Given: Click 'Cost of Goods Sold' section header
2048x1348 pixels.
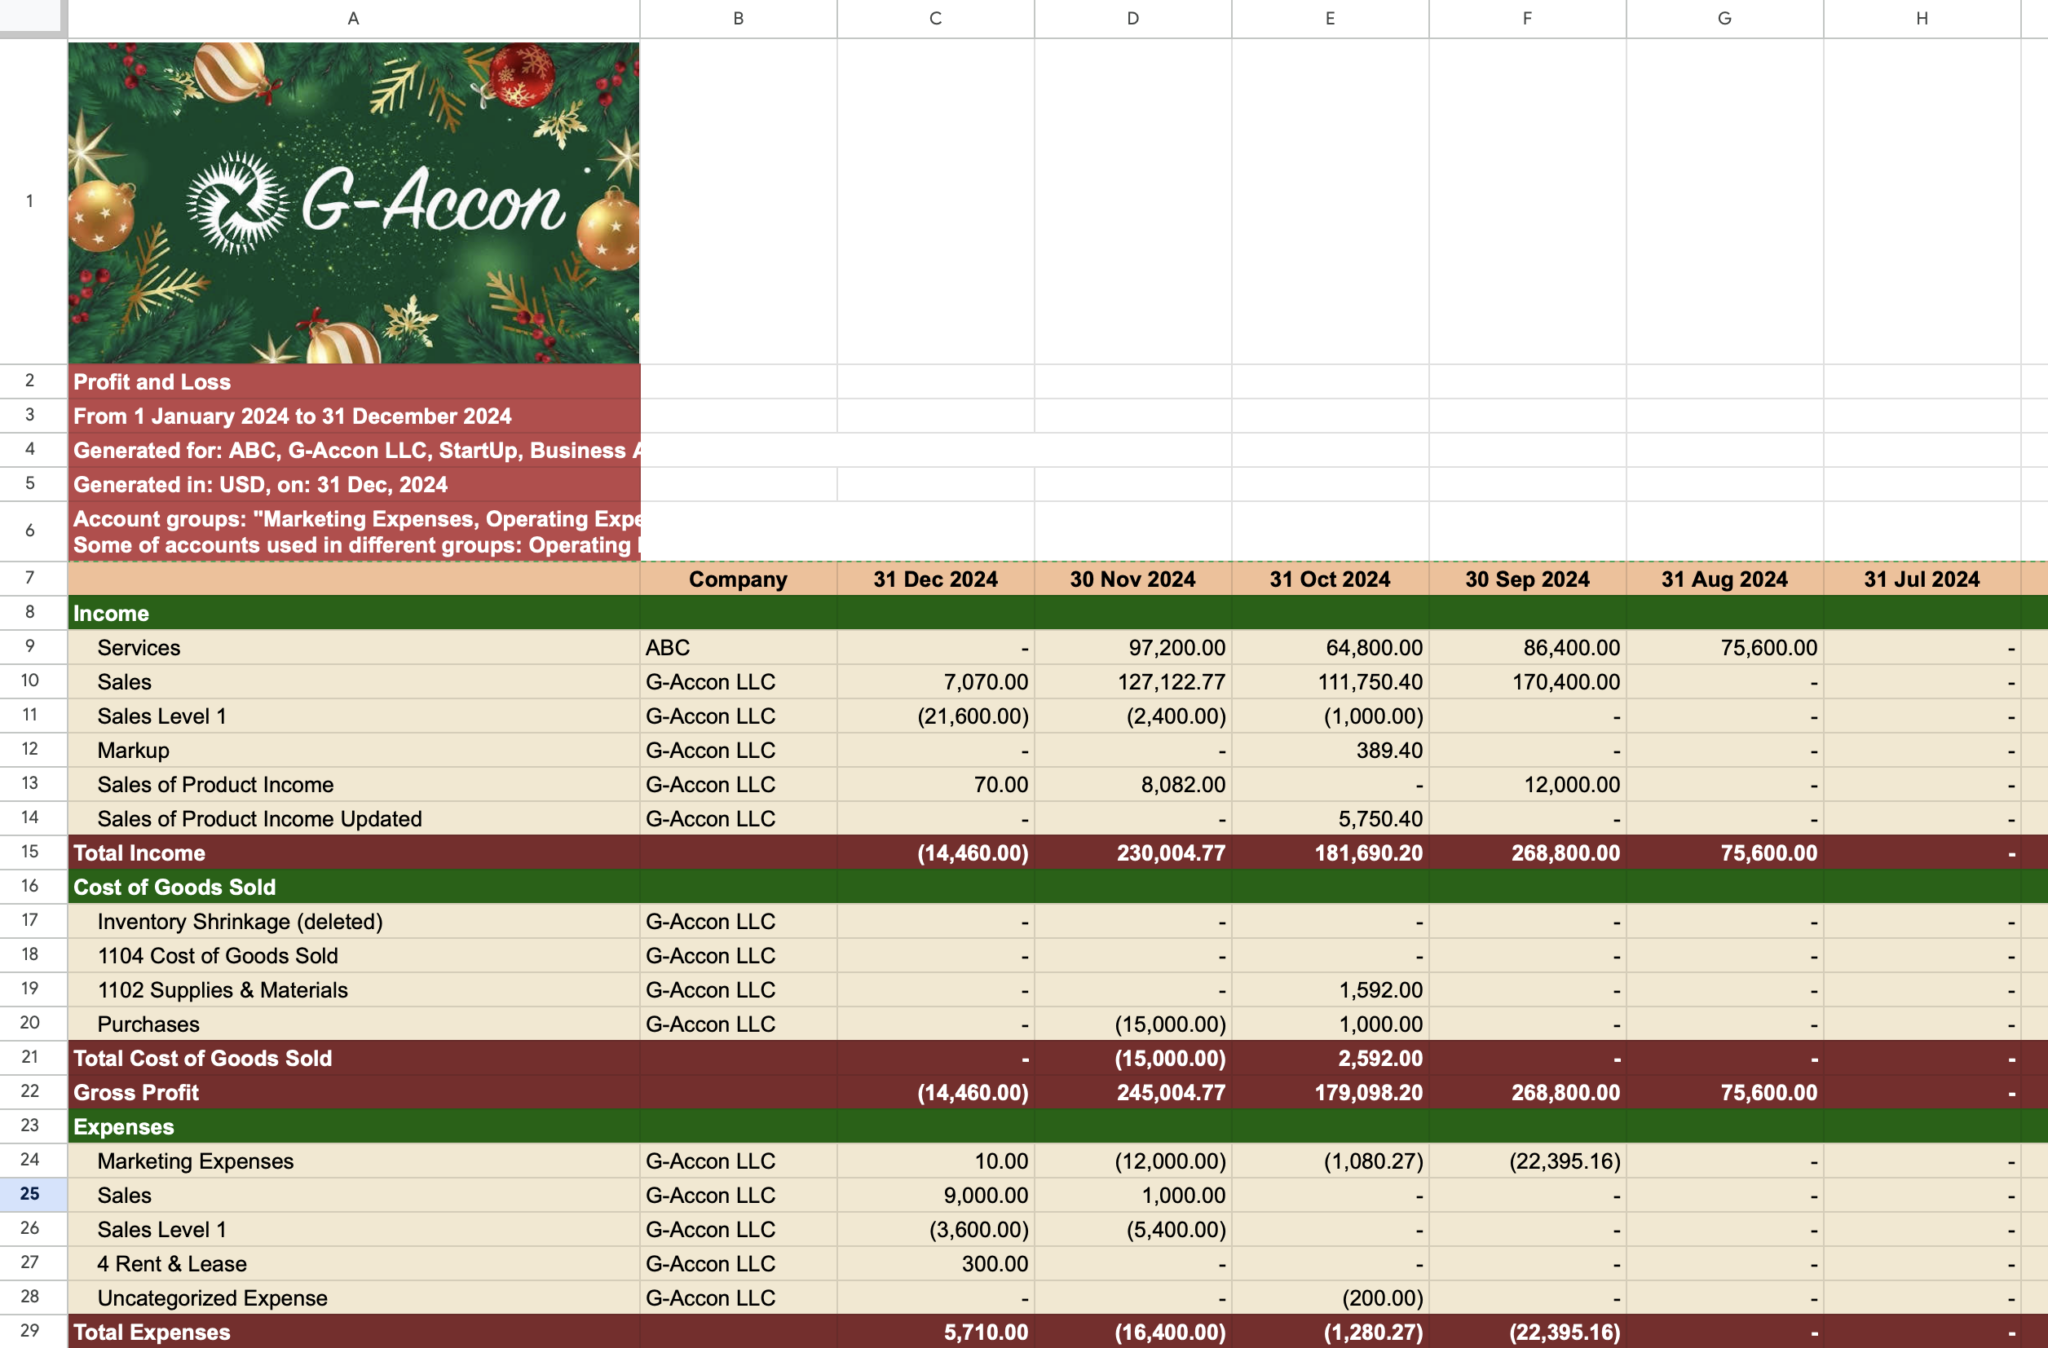Looking at the screenshot, I should [x=354, y=887].
